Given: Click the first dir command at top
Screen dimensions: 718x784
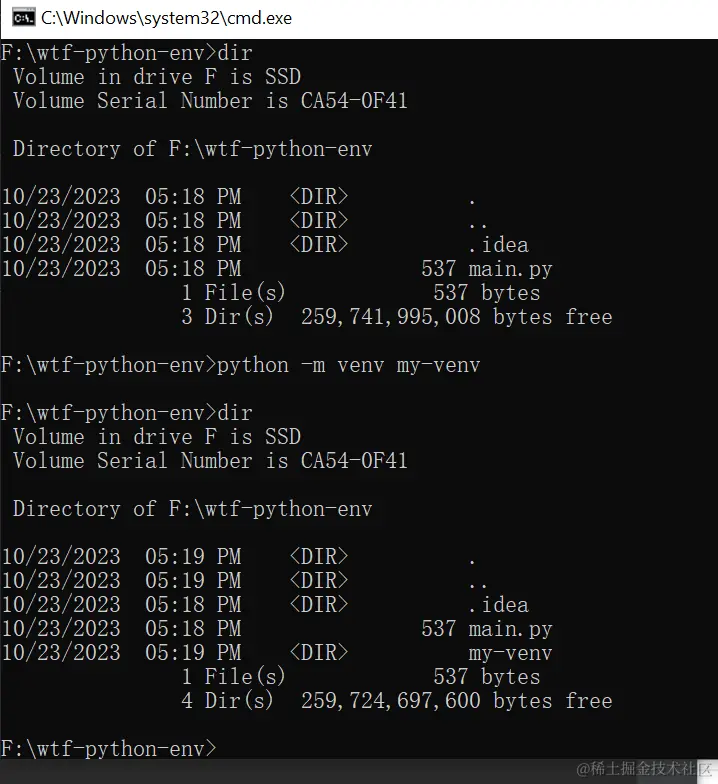Looking at the screenshot, I should coord(236,53).
